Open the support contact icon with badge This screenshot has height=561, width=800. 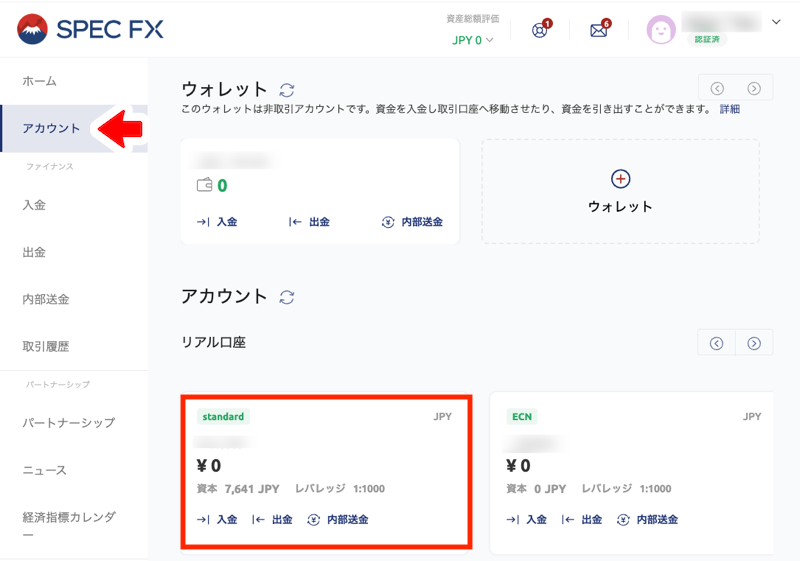pos(540,30)
